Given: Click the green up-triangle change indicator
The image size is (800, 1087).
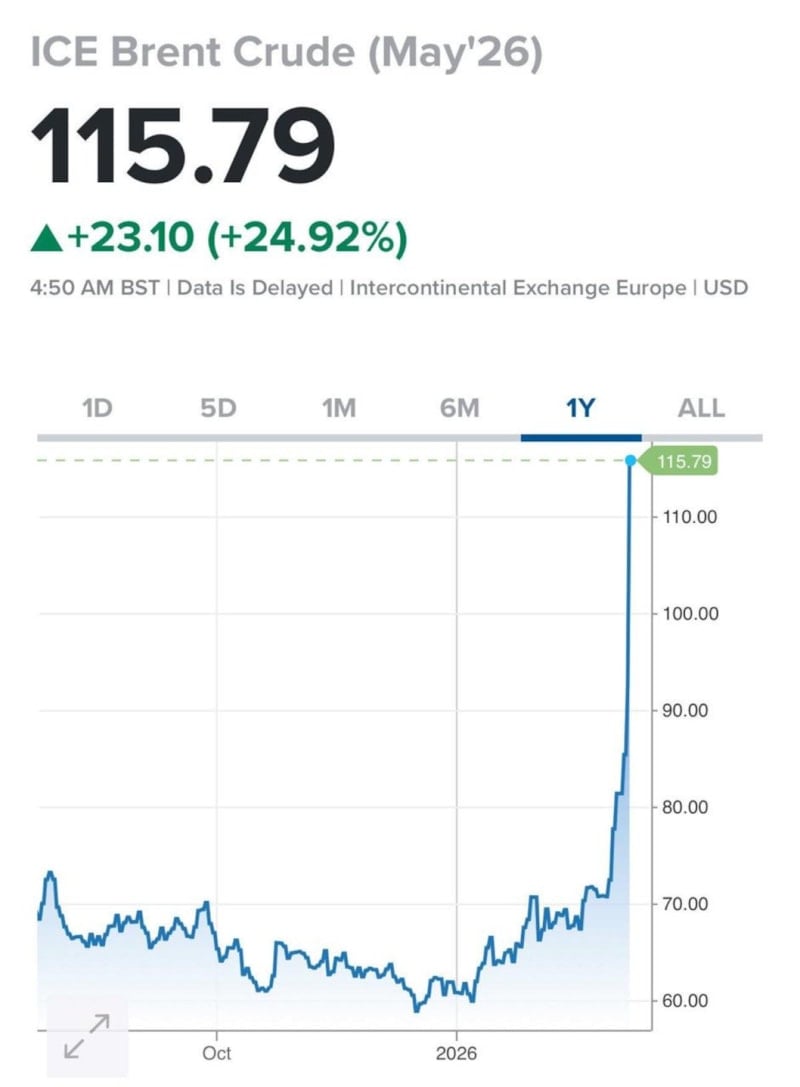Looking at the screenshot, I should [x=46, y=238].
